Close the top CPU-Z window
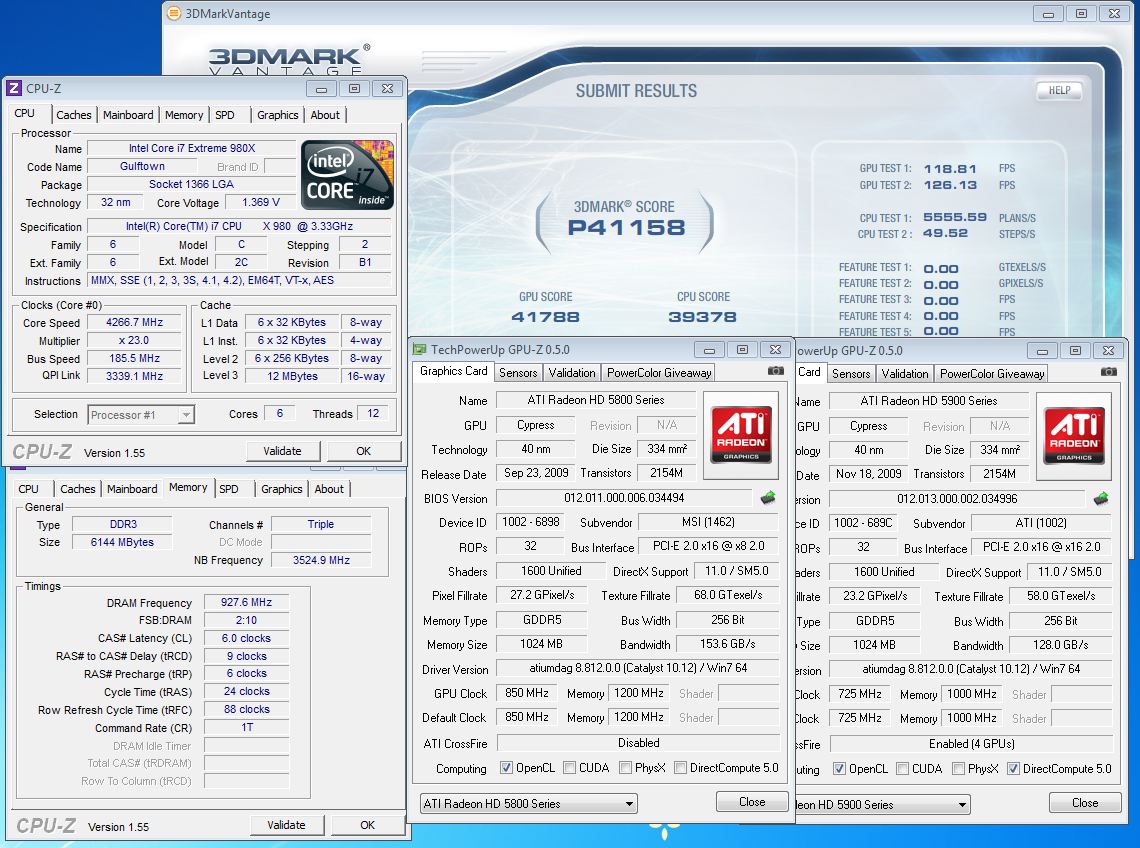Image resolution: width=1140 pixels, height=848 pixels. click(x=388, y=89)
